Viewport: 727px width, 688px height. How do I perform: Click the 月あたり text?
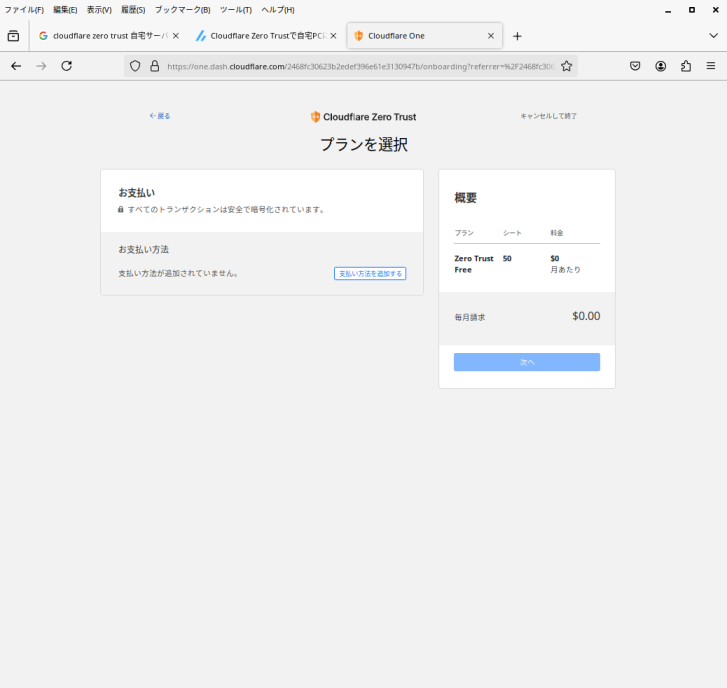click(565, 270)
